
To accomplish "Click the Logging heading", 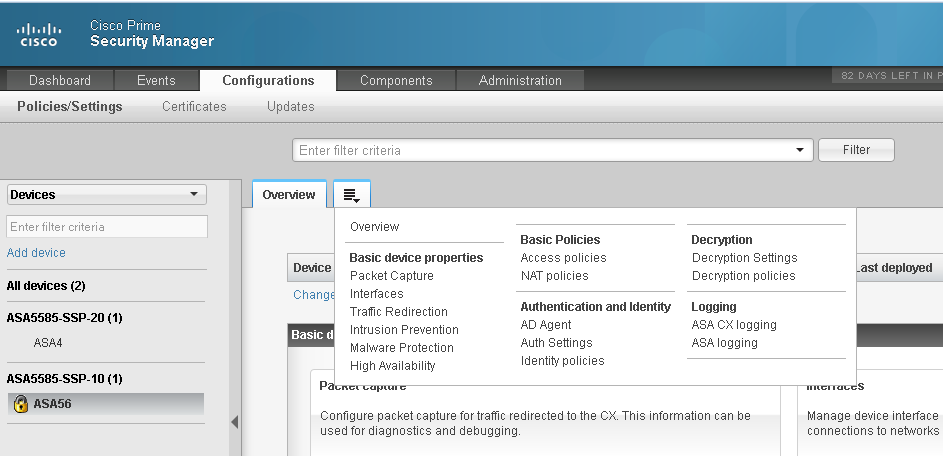I will (713, 307).
